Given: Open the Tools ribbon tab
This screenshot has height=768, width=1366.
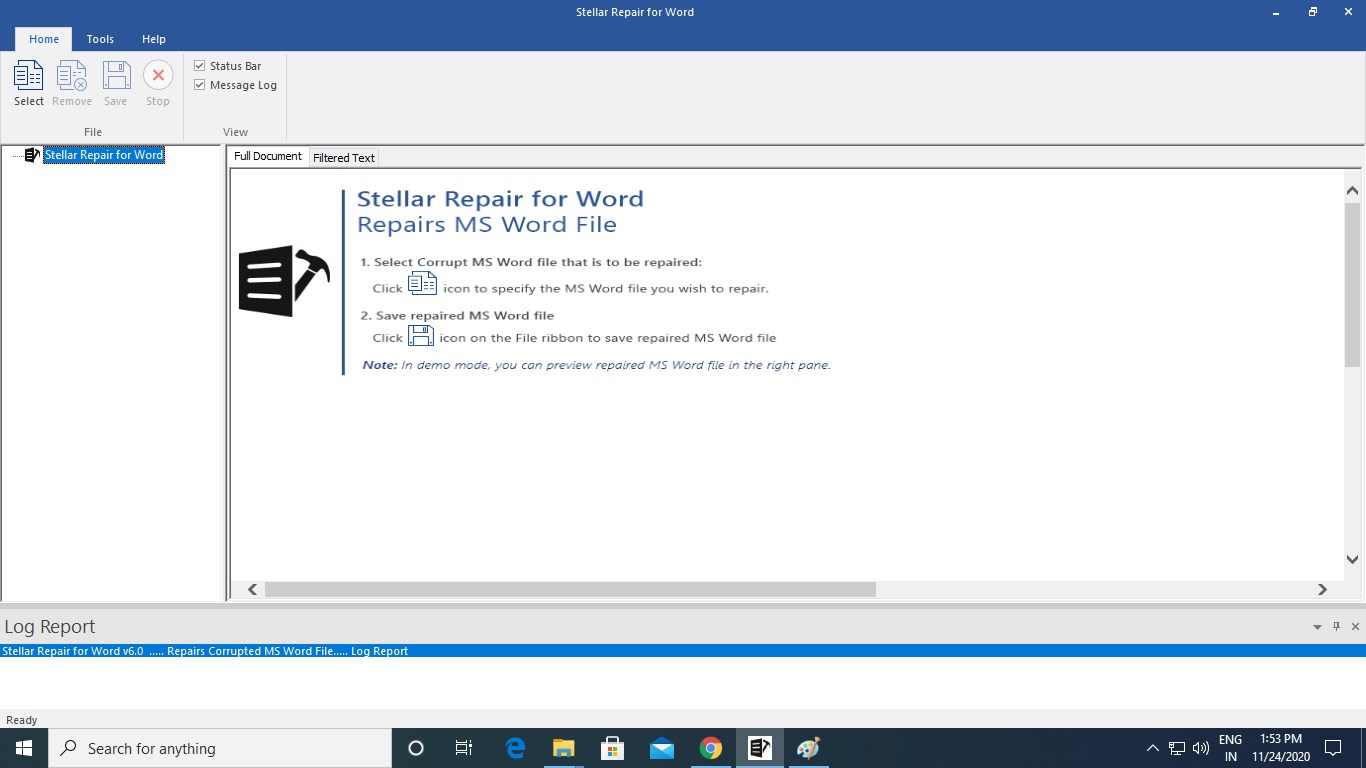Looking at the screenshot, I should (x=100, y=39).
